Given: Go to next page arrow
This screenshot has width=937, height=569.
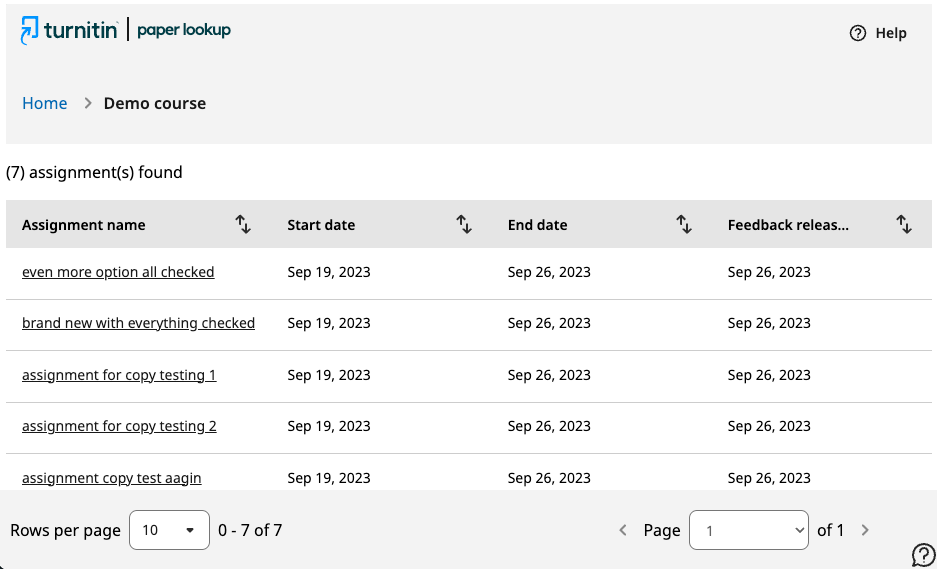Looking at the screenshot, I should (x=865, y=530).
